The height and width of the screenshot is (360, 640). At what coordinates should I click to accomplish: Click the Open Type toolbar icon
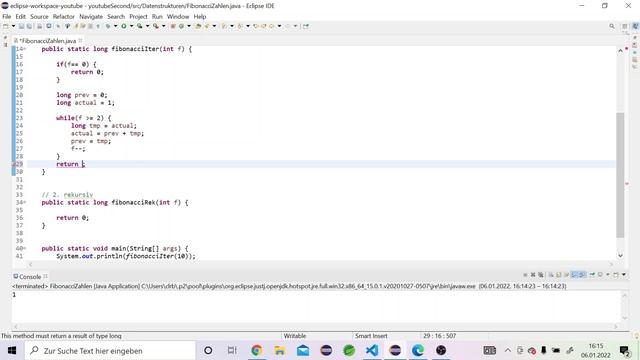pyautogui.click(x=198, y=26)
